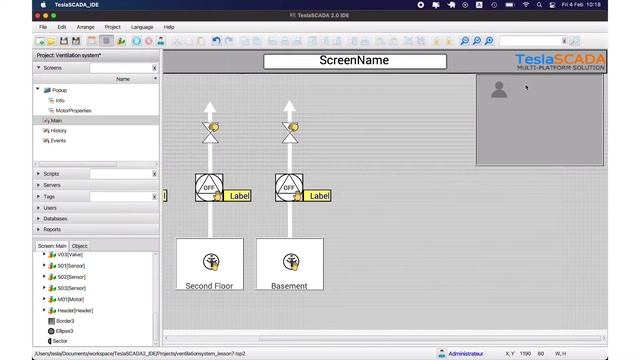Expand the Servers section
This screenshot has width=640, height=360.
pos(38,185)
